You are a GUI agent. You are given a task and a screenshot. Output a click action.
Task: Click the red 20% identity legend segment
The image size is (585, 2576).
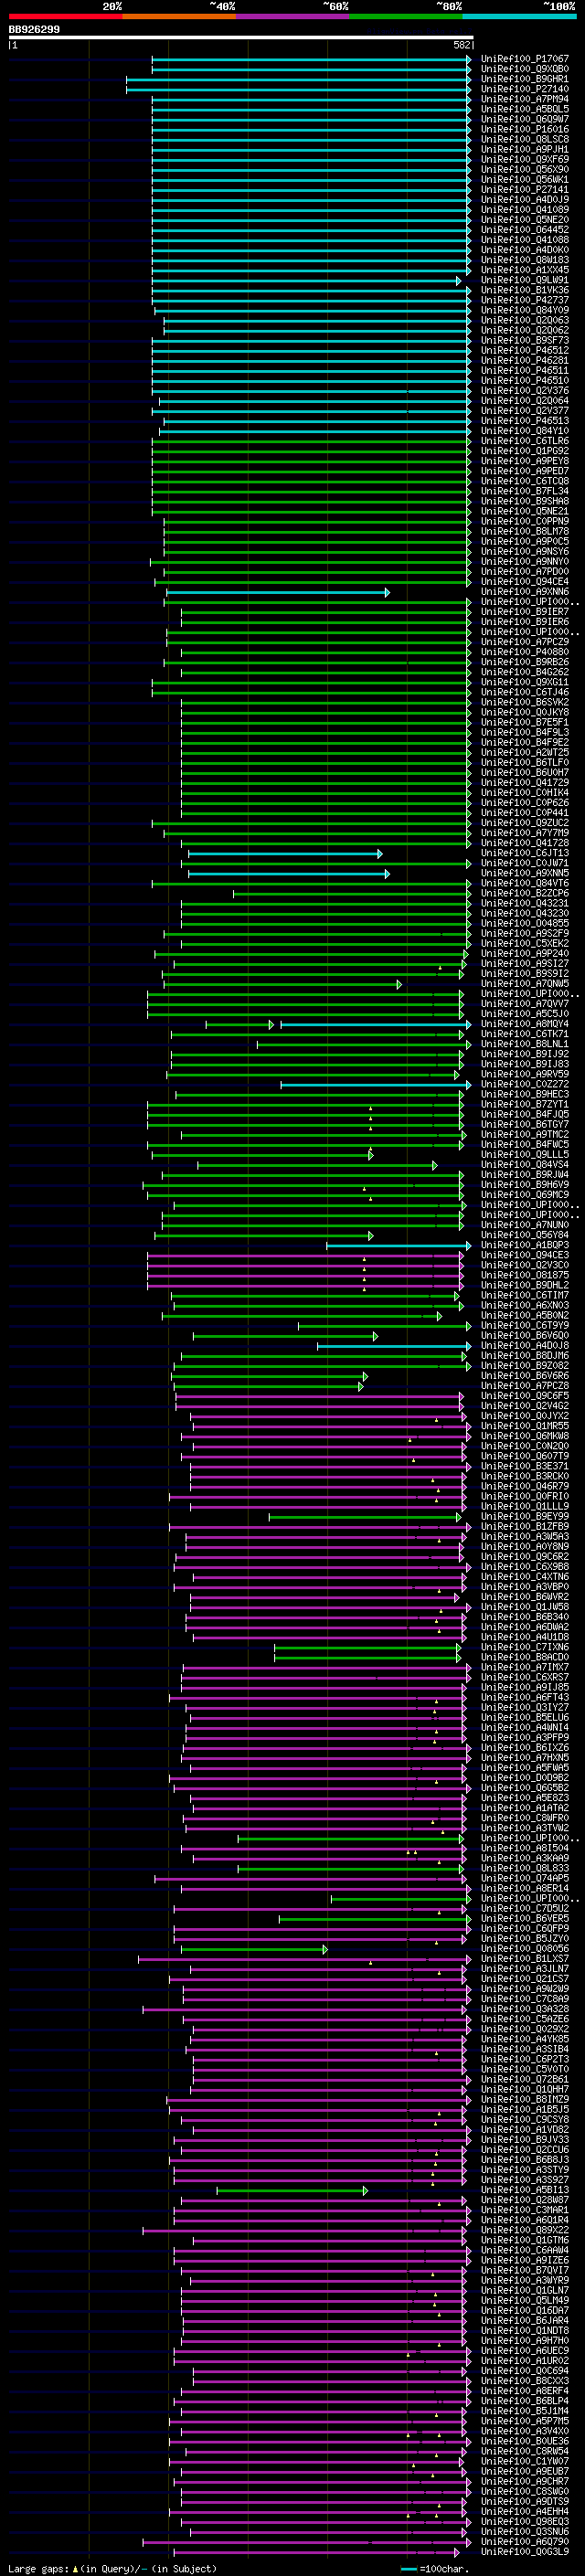click(x=65, y=16)
